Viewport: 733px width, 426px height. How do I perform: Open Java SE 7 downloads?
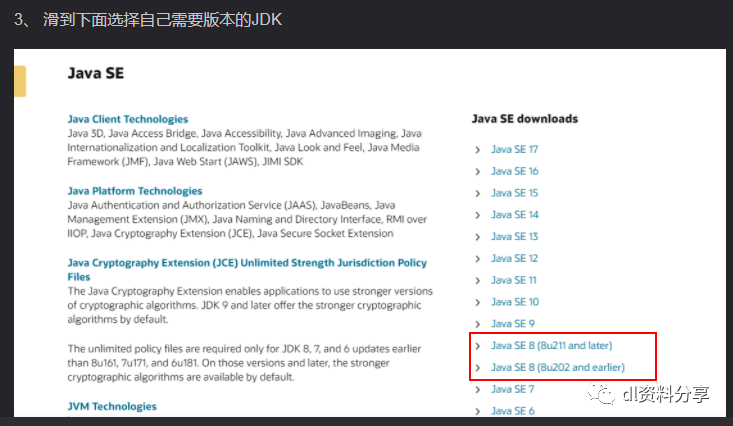point(512,389)
